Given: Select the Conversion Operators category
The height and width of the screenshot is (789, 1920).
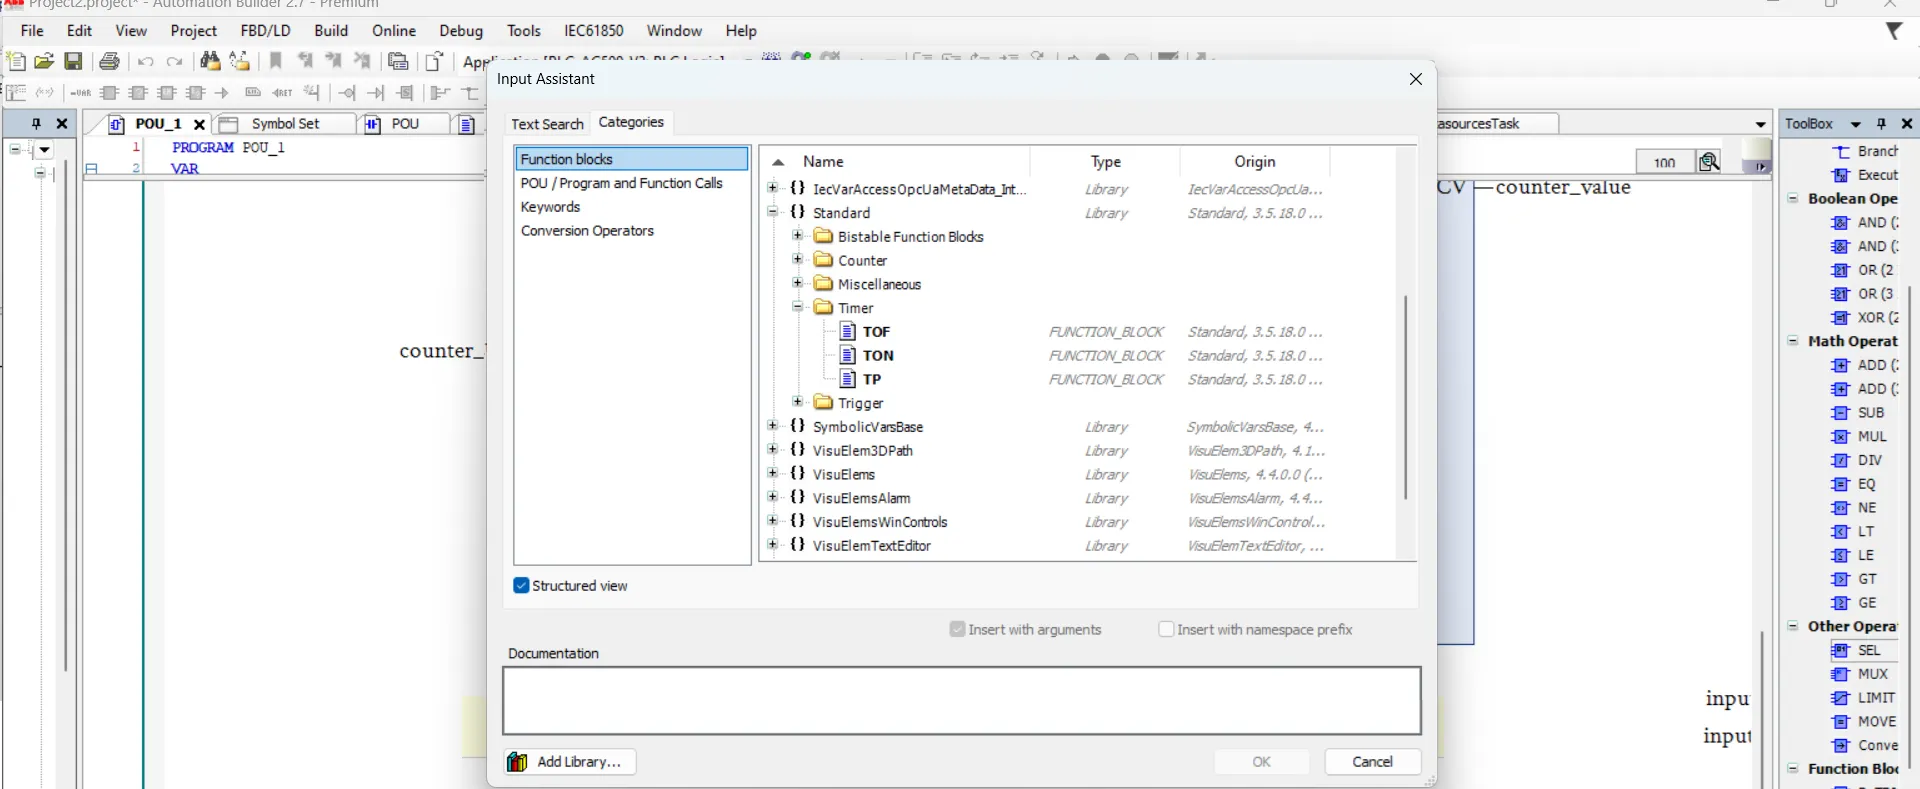Looking at the screenshot, I should (587, 231).
